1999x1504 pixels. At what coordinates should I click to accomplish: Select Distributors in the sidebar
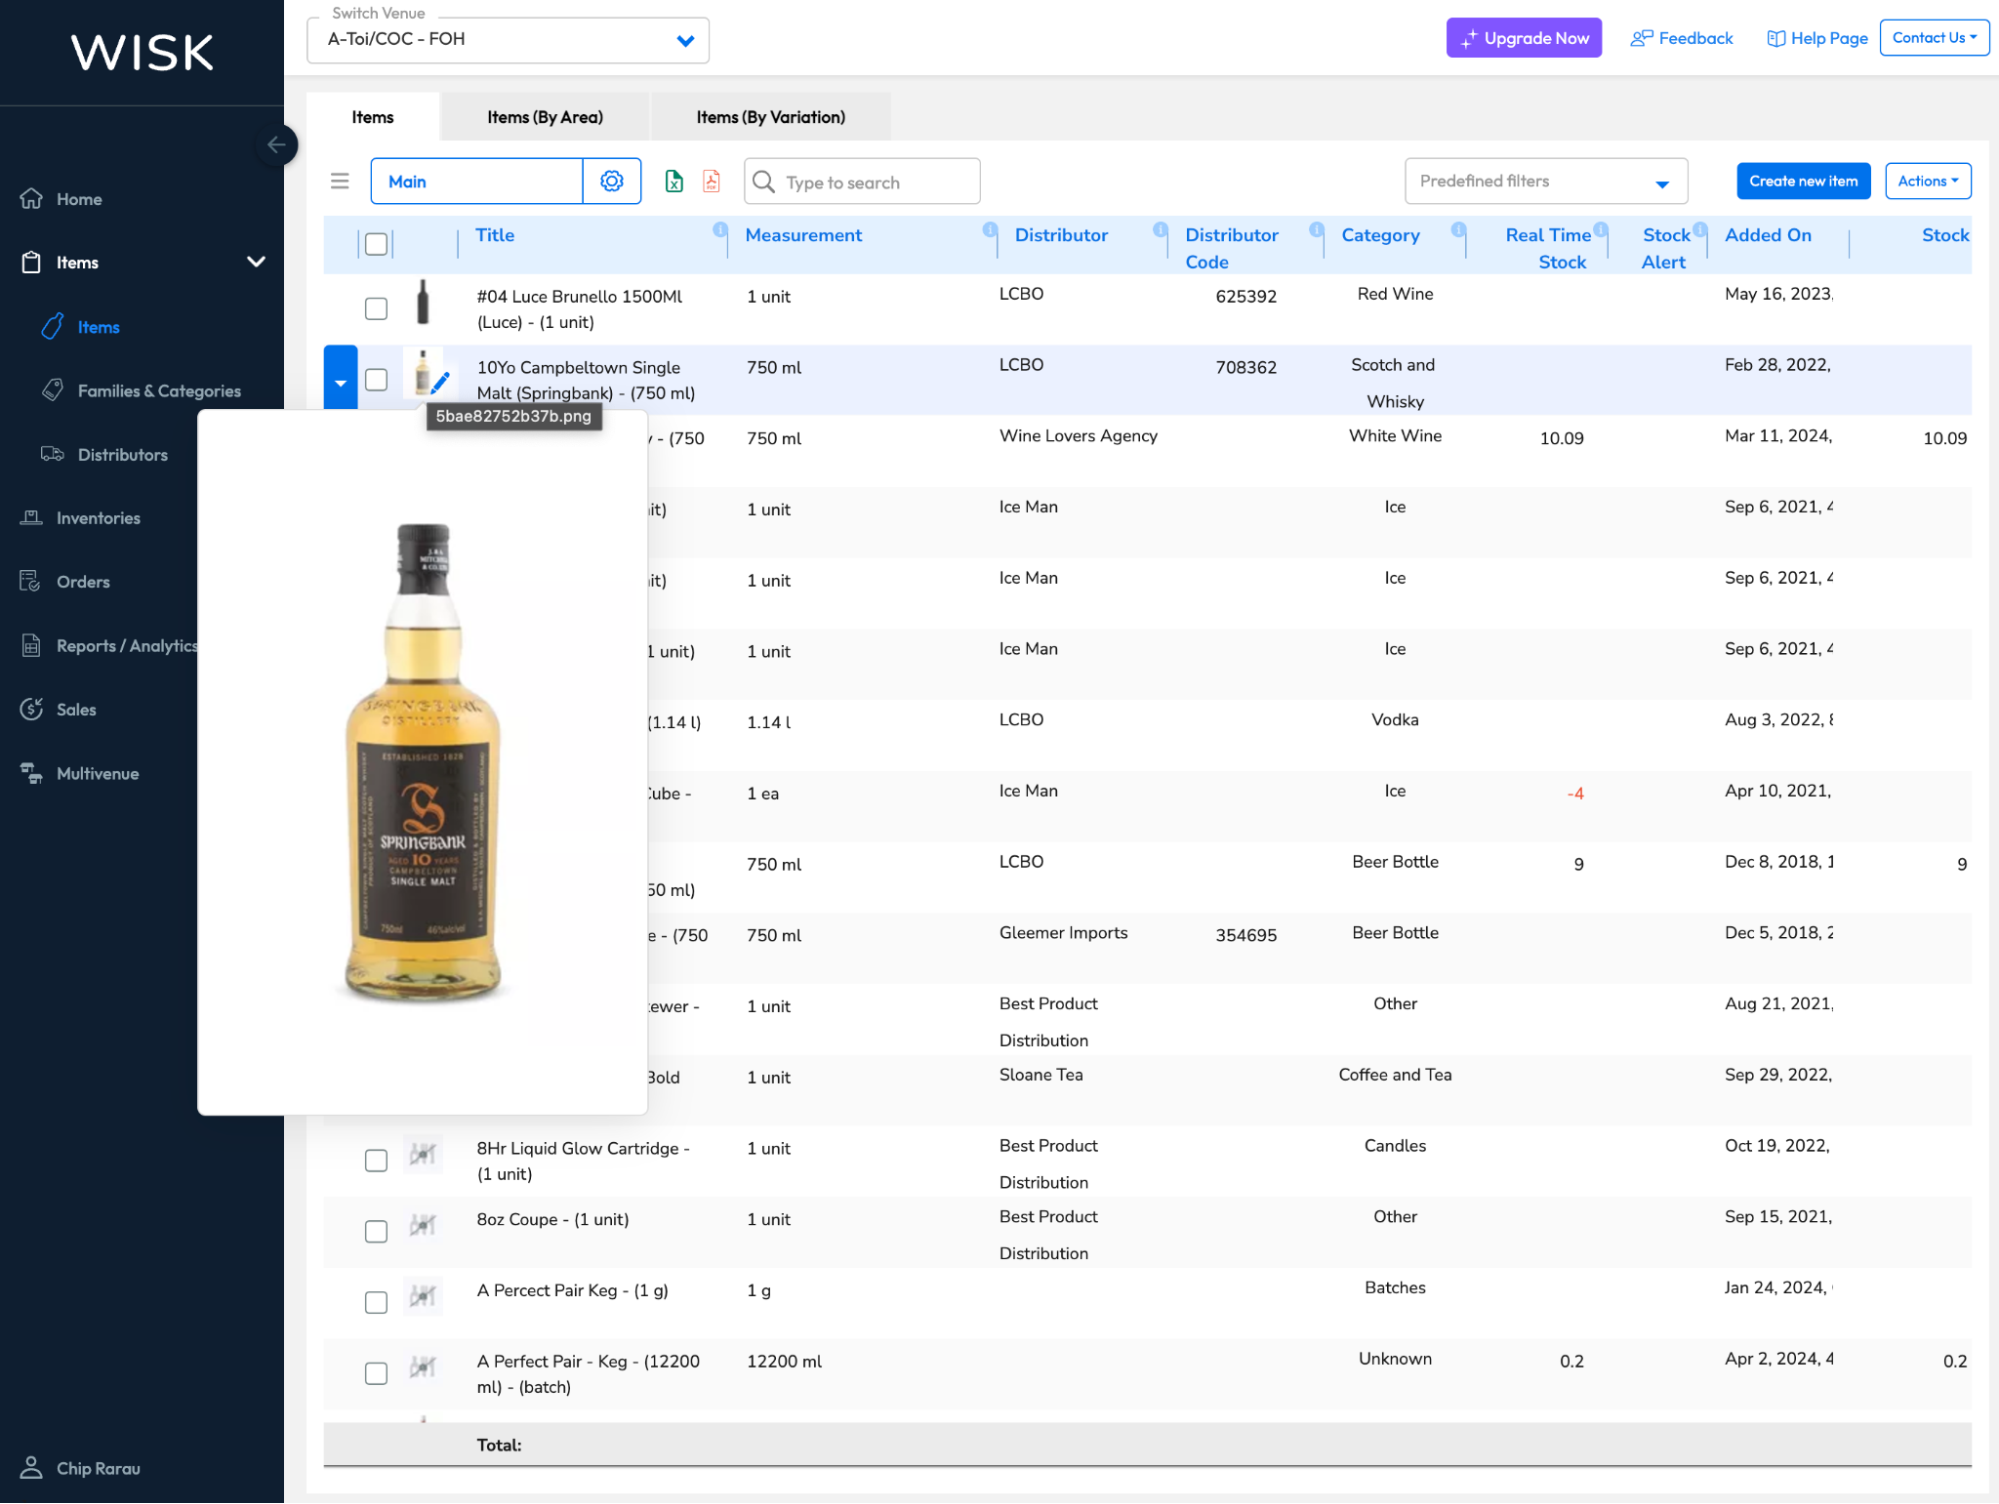pyautogui.click(x=122, y=454)
